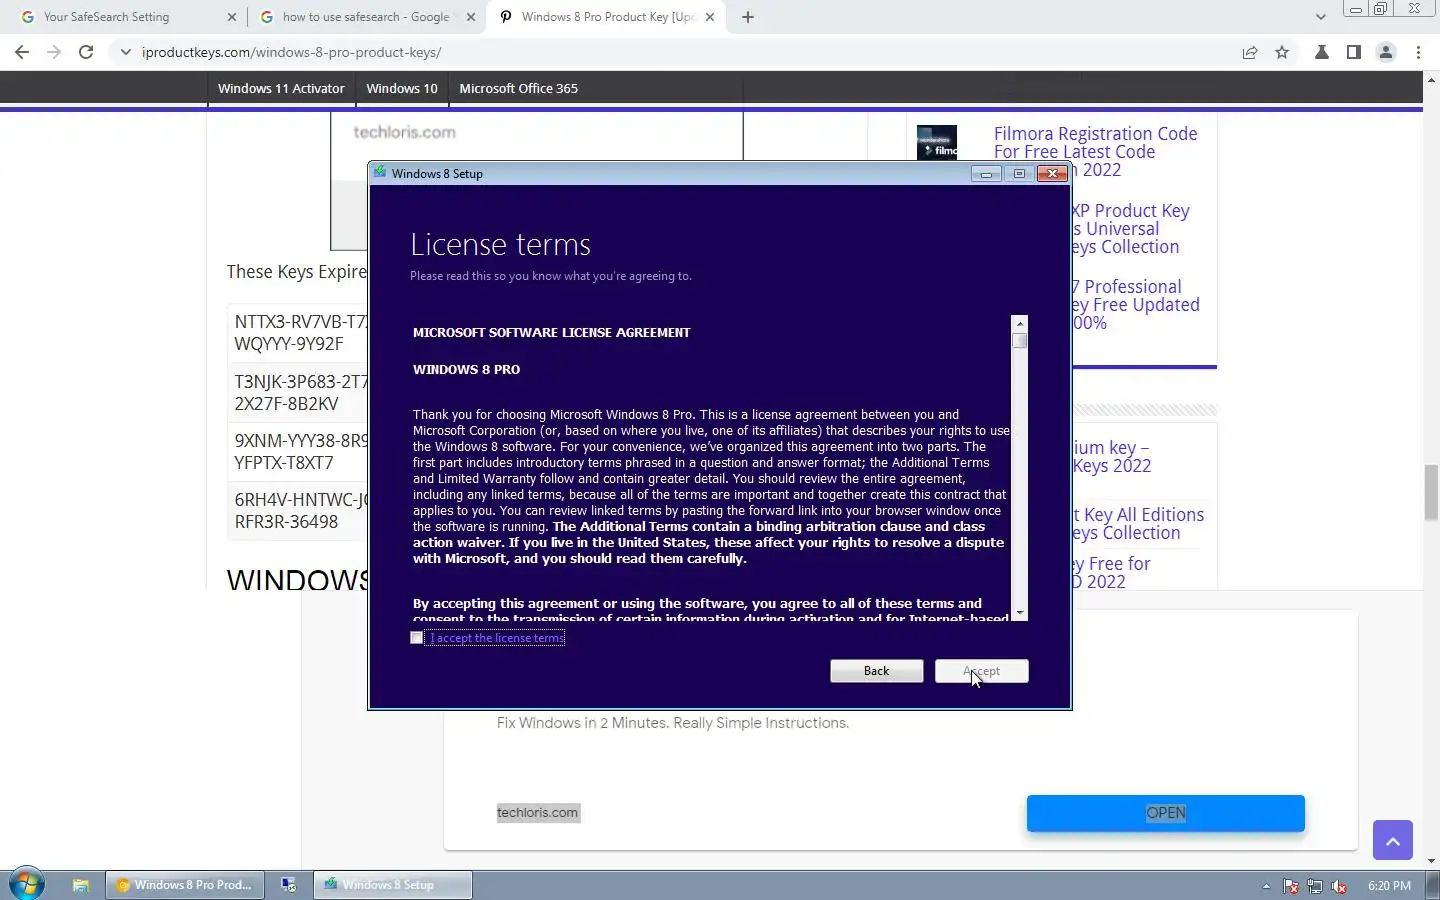Click the site info icon in address bar
Screen dimensions: 1440x900
[x=124, y=52]
